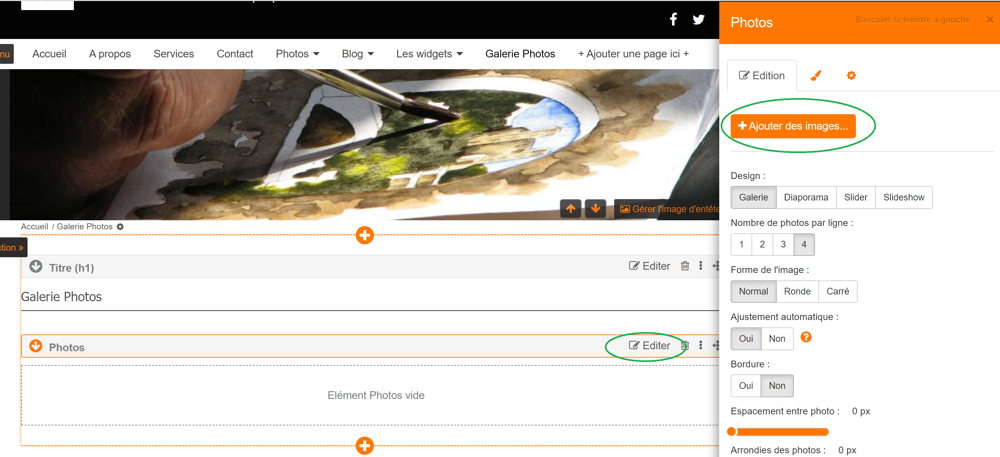
Task: Move header image up with arrow button
Action: tap(571, 209)
